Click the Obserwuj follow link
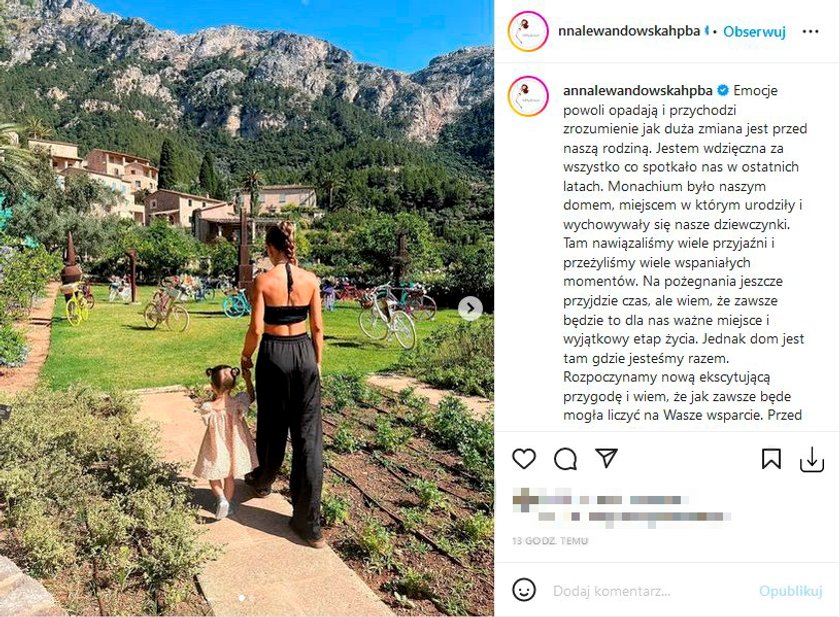 754,32
